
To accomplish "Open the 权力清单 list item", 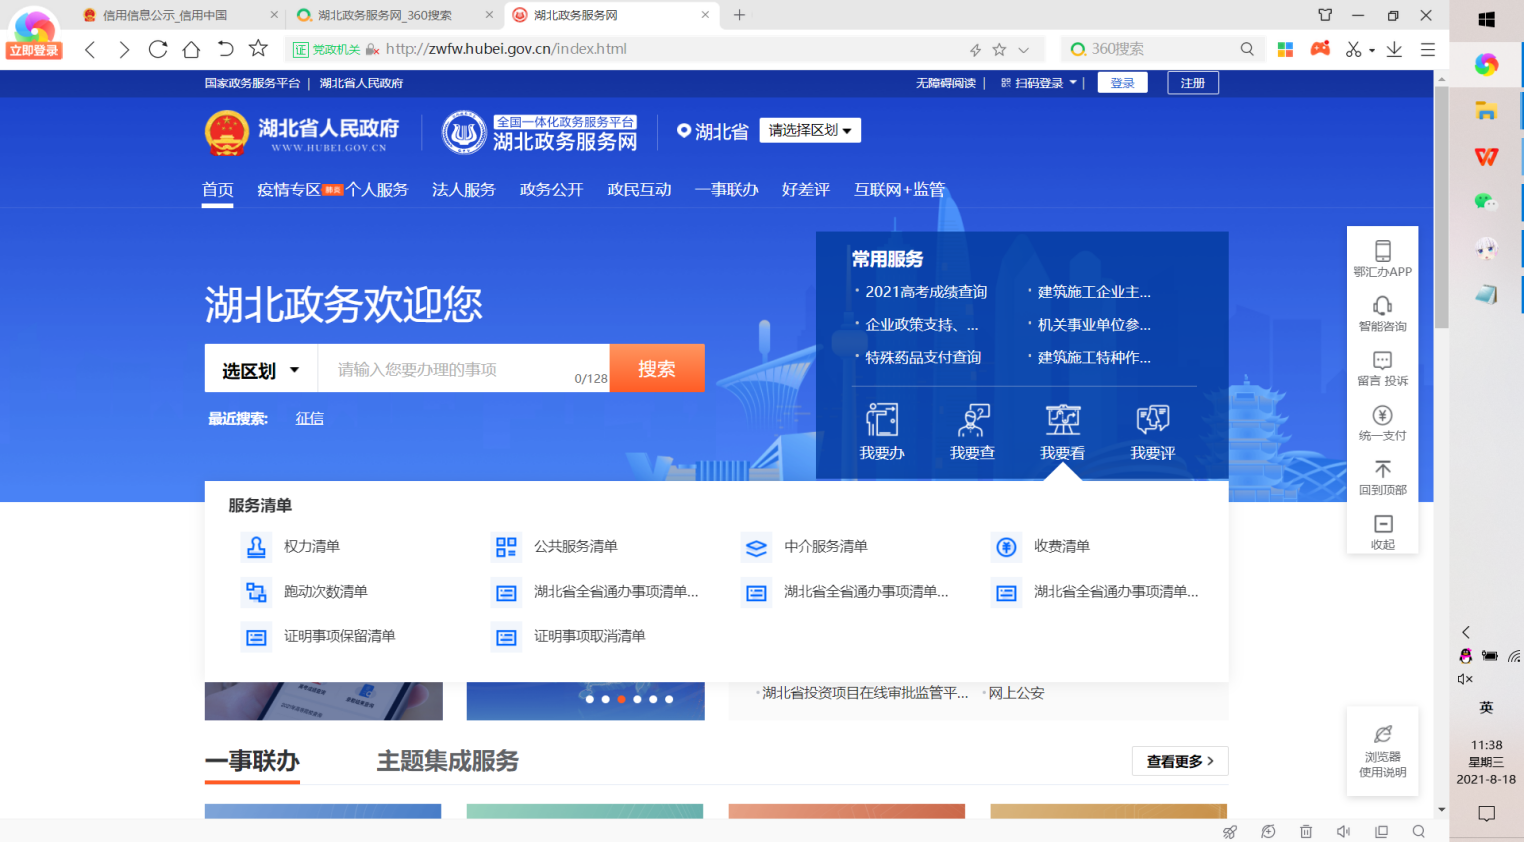I will tap(311, 546).
